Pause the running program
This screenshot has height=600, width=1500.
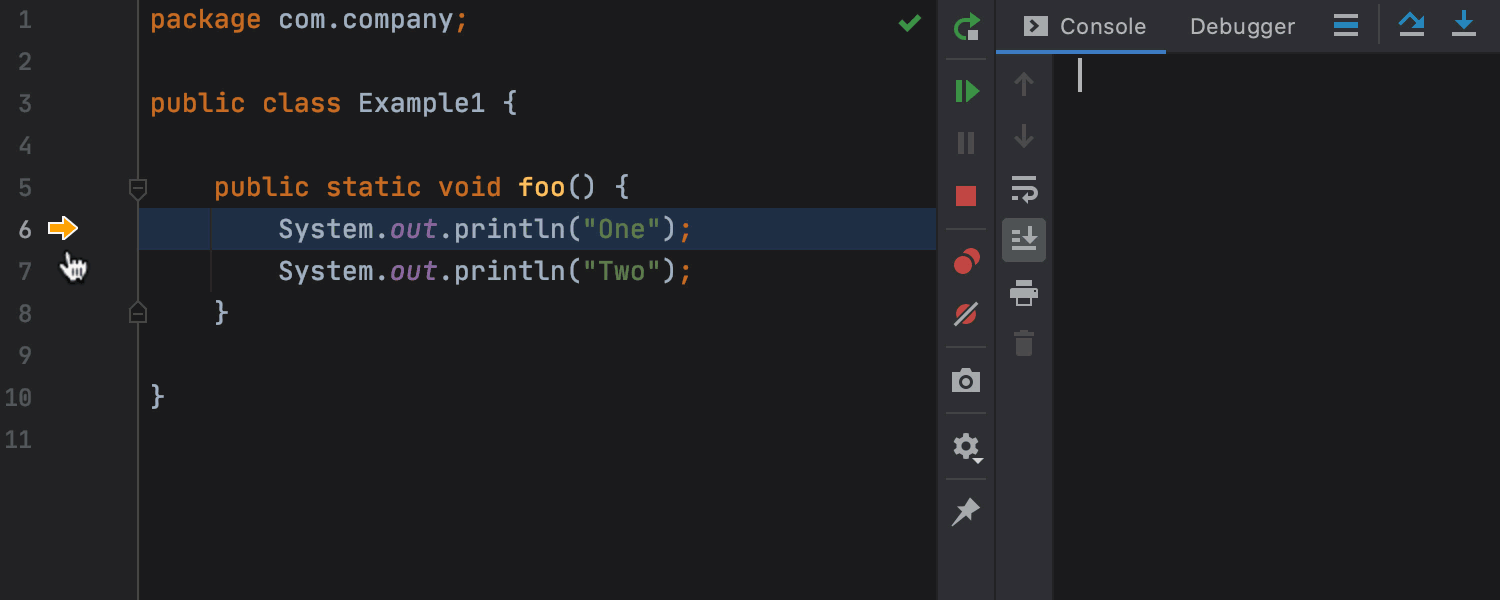965,143
